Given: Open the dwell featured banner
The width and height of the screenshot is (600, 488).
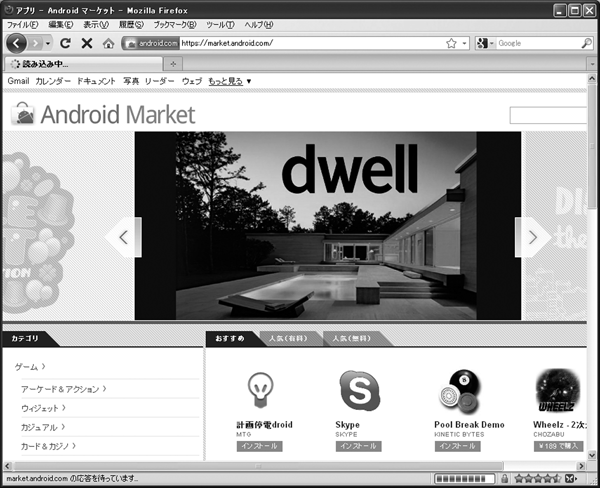Looking at the screenshot, I should click(328, 225).
